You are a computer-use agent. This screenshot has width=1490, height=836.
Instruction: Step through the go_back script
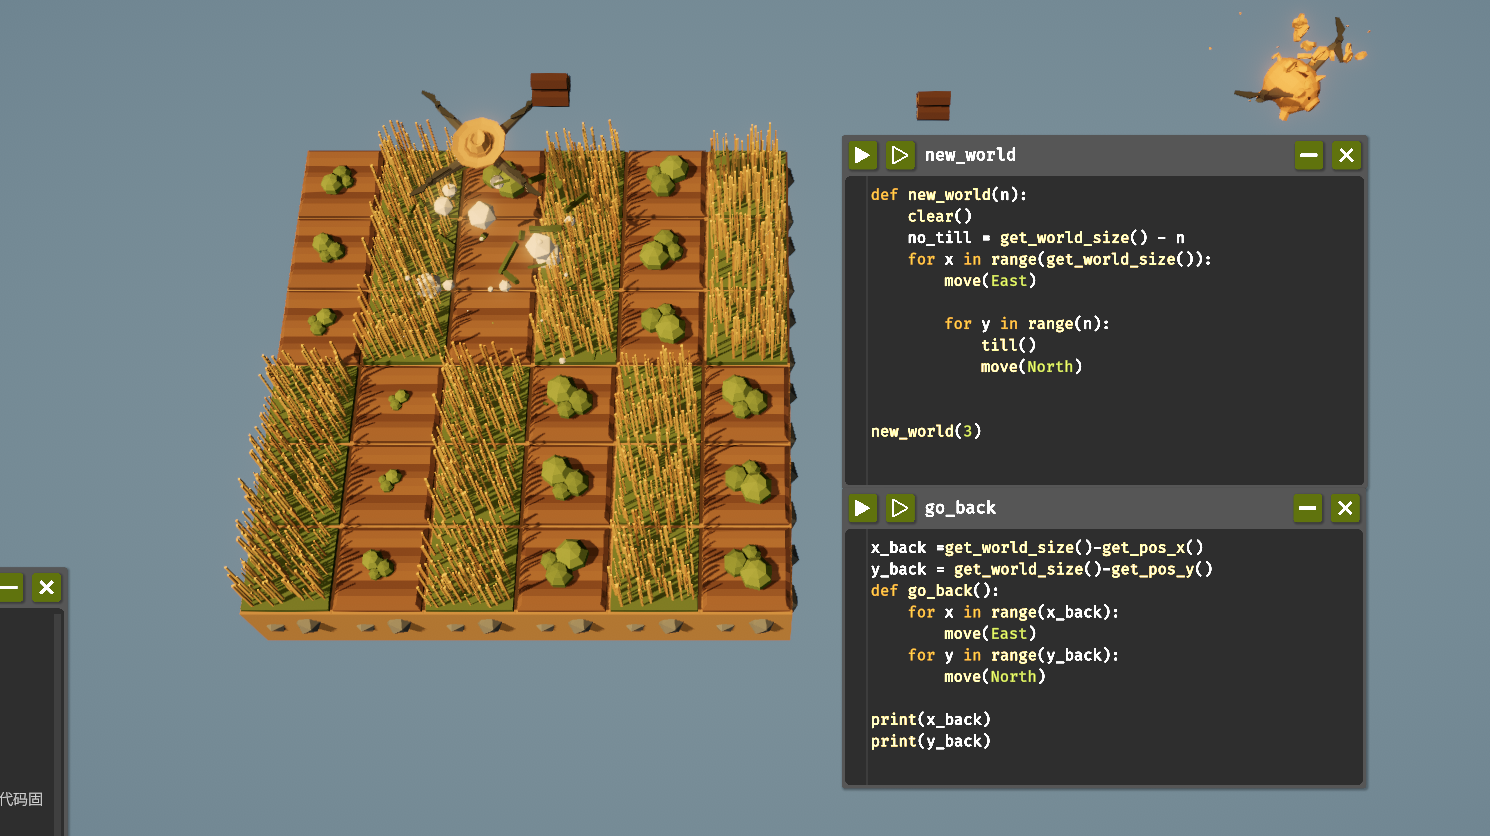pos(899,508)
